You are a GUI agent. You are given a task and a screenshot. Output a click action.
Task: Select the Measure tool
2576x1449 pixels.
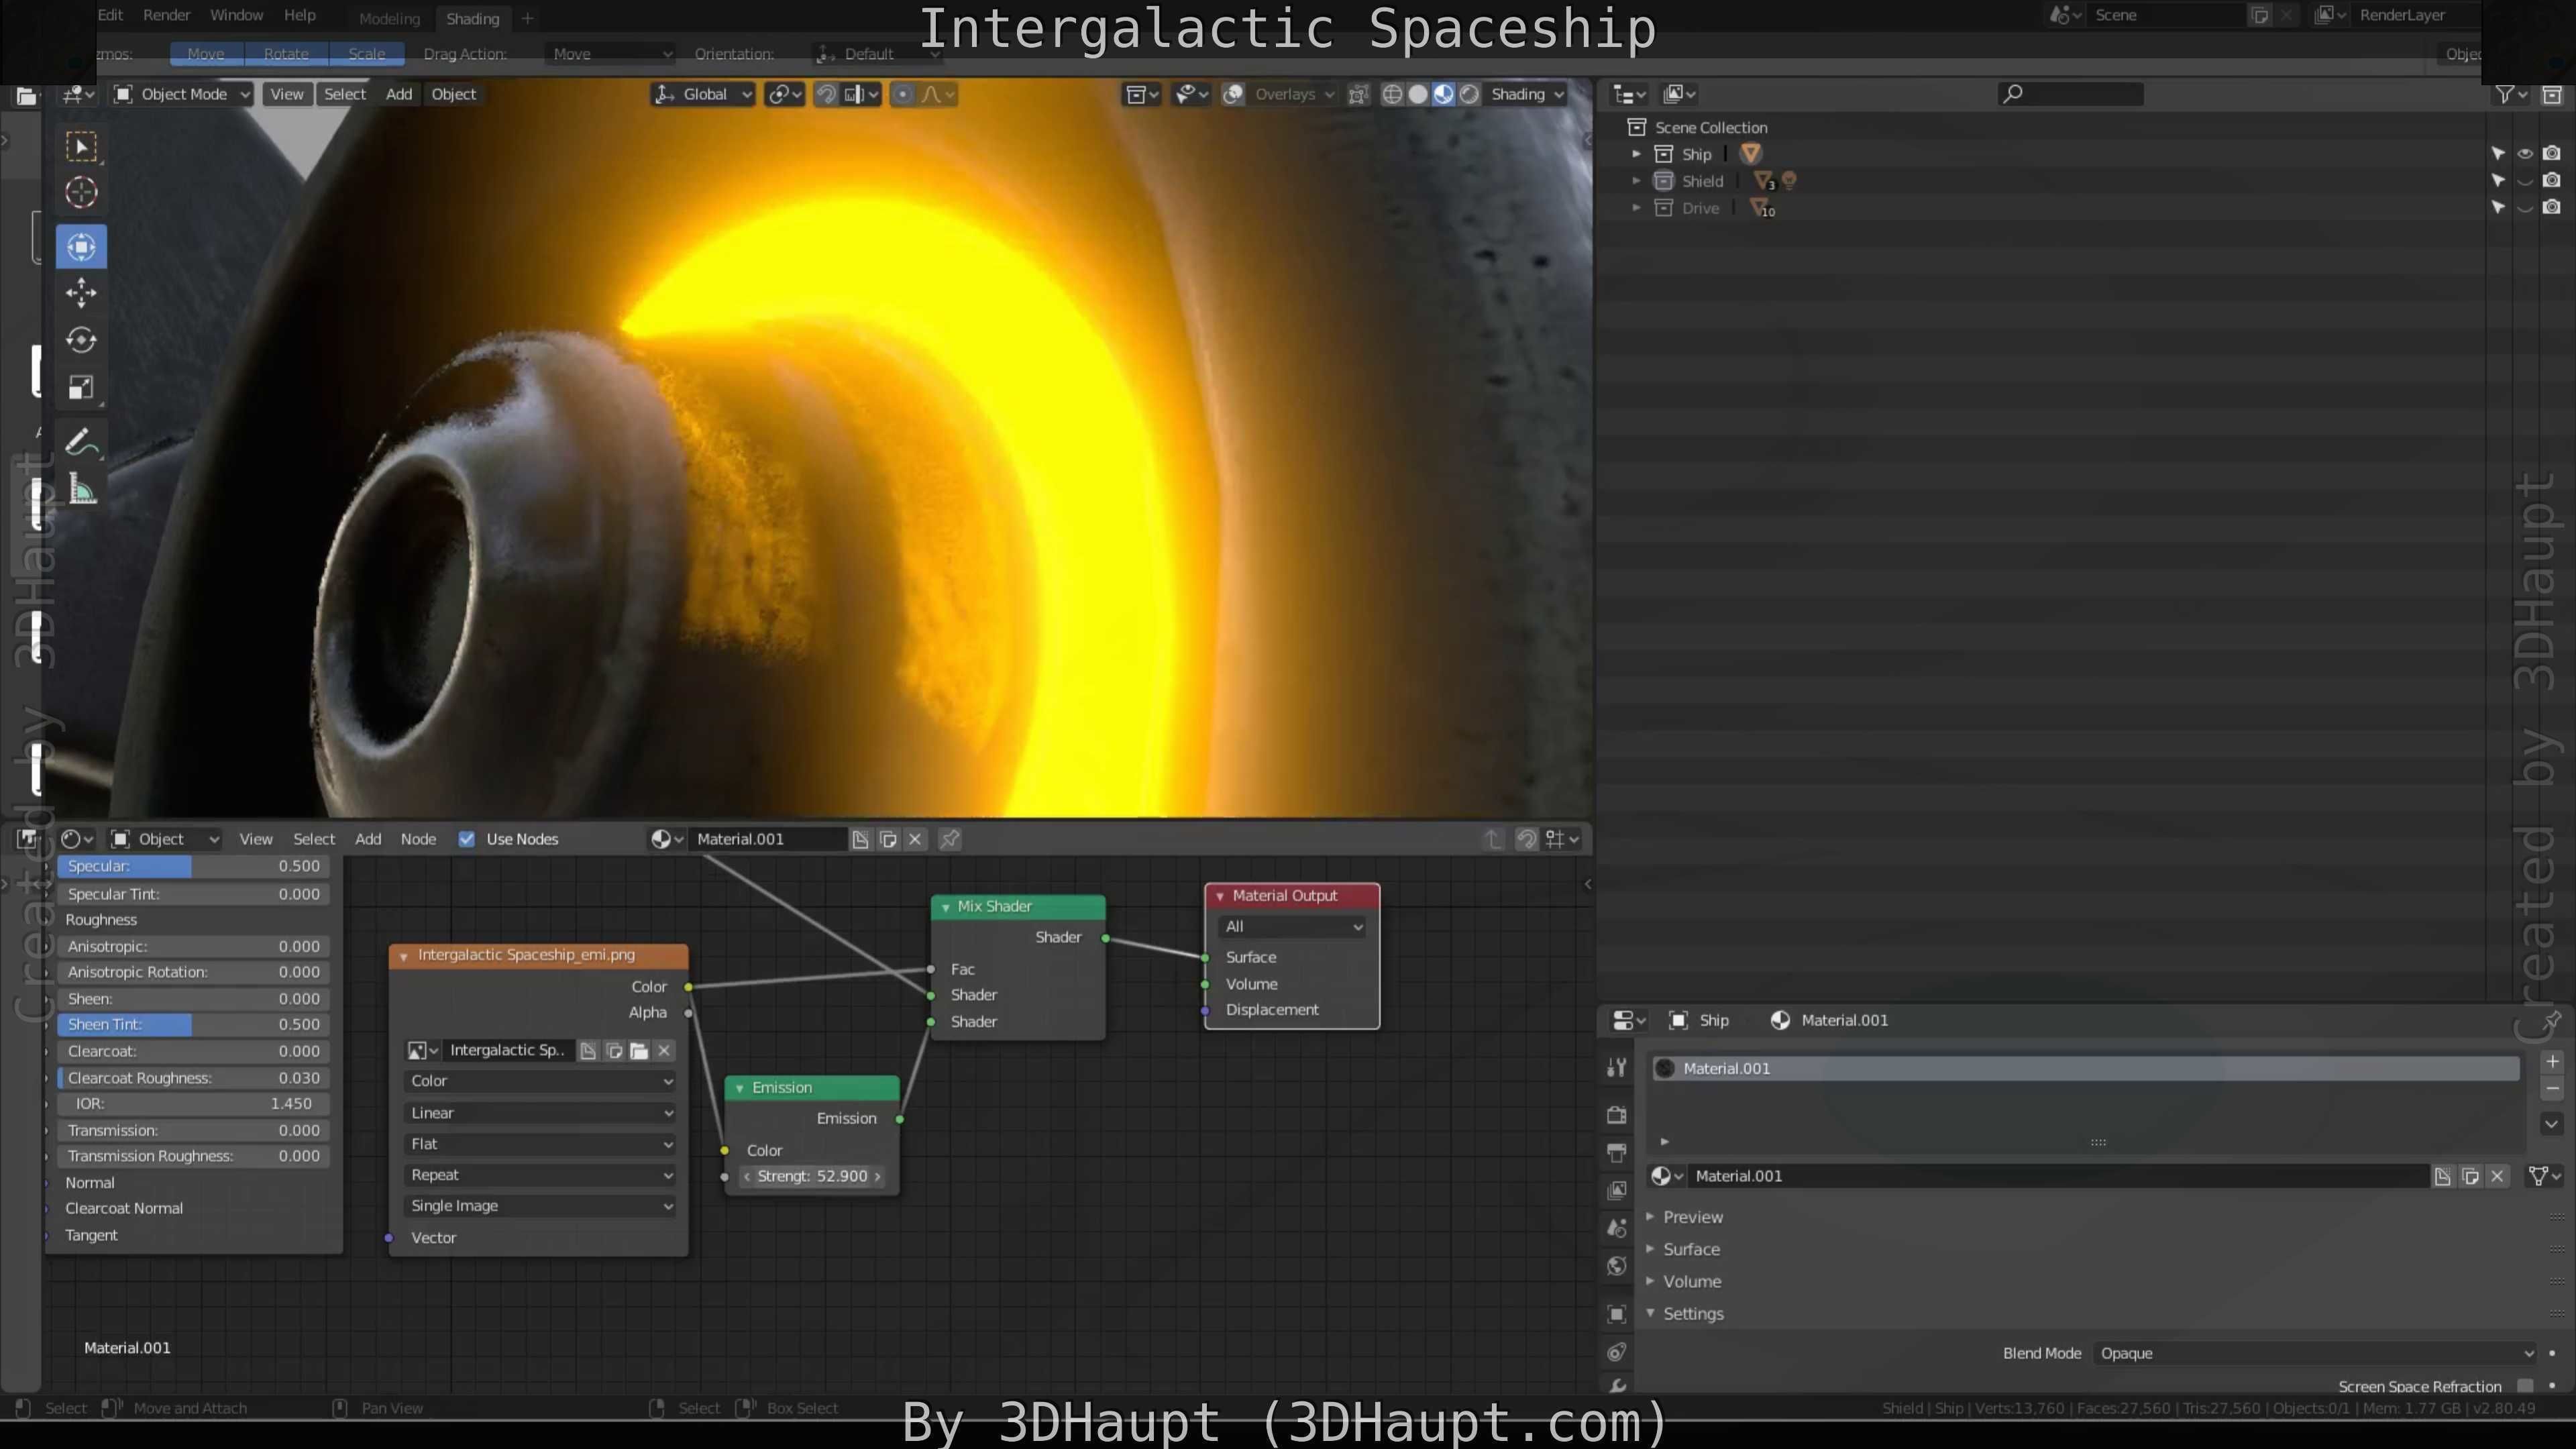(x=81, y=490)
